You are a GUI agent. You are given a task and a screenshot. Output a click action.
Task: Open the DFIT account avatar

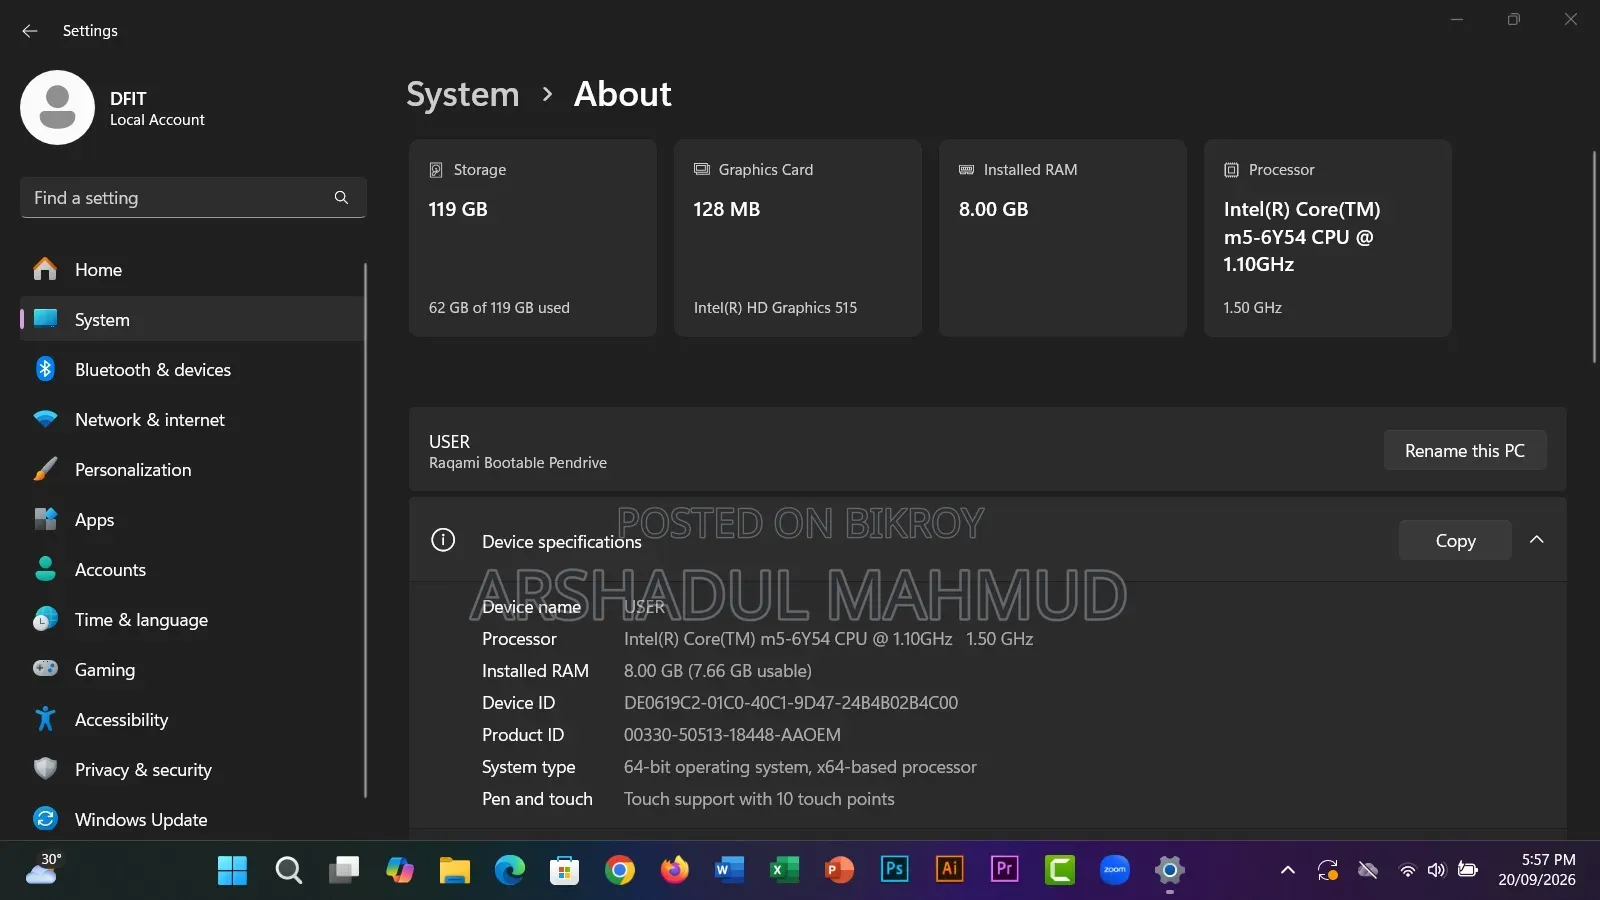coord(57,107)
